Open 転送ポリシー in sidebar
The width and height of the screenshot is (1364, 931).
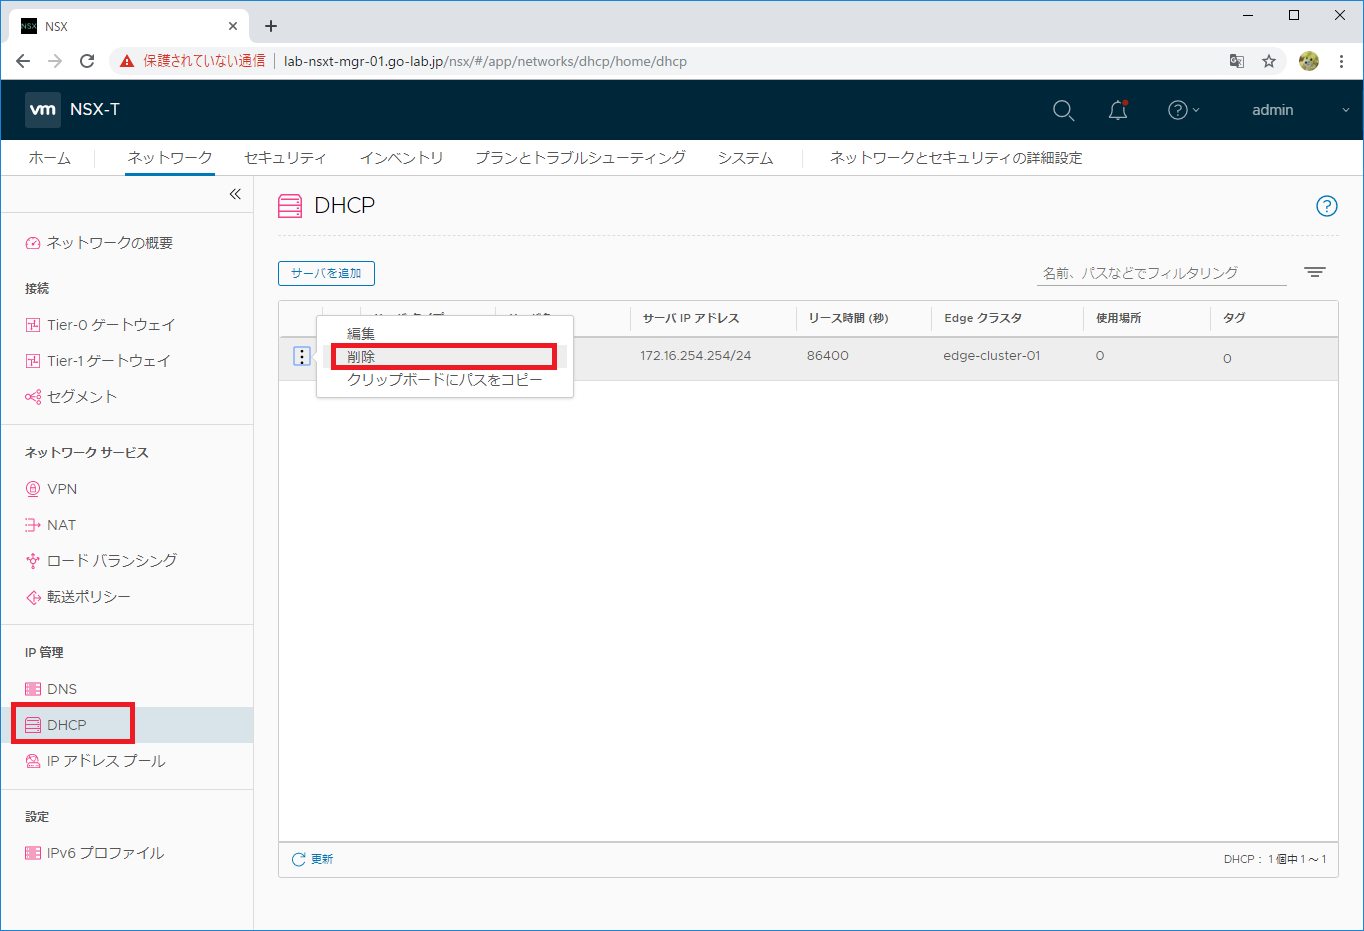point(78,597)
